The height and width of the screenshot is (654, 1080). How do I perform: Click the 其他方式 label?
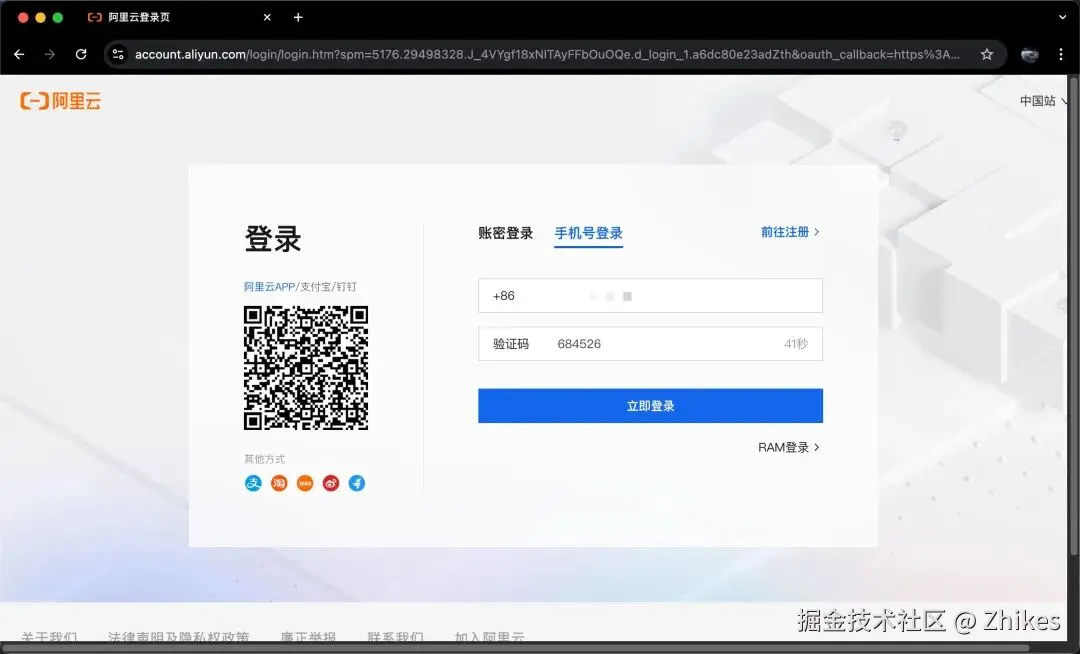click(x=264, y=459)
